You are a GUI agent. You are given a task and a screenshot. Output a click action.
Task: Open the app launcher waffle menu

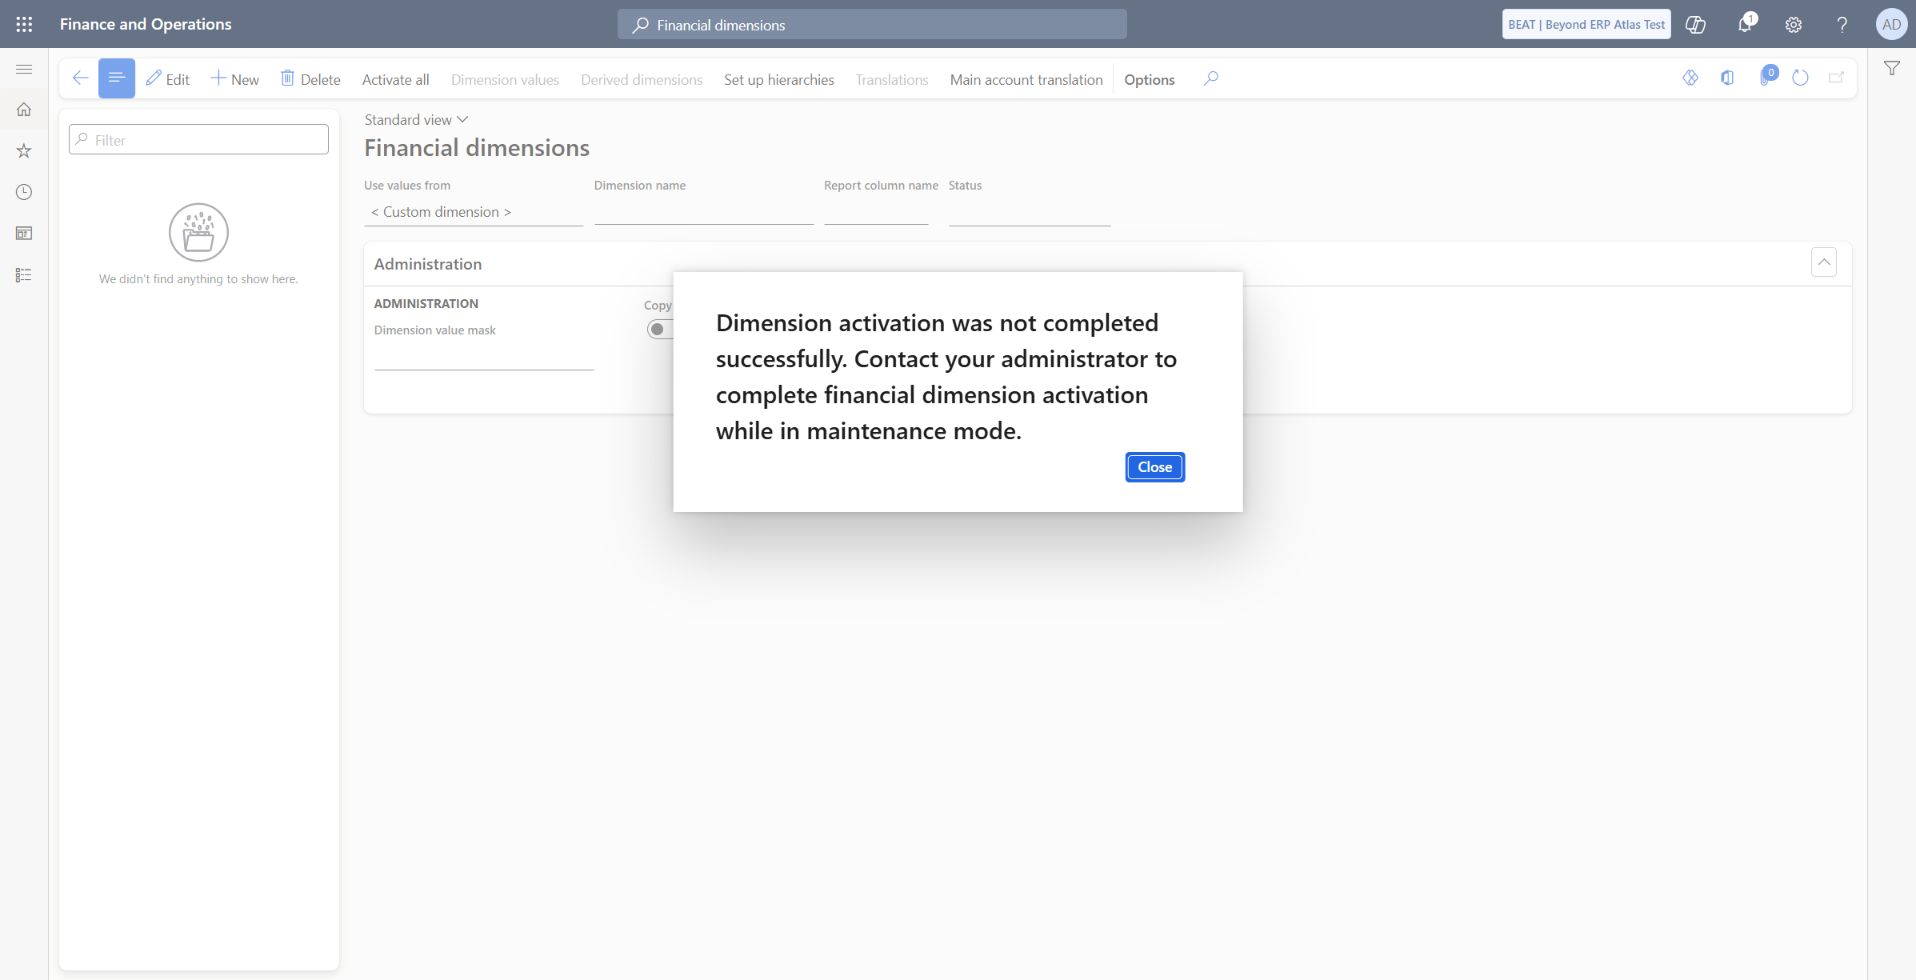coord(24,24)
